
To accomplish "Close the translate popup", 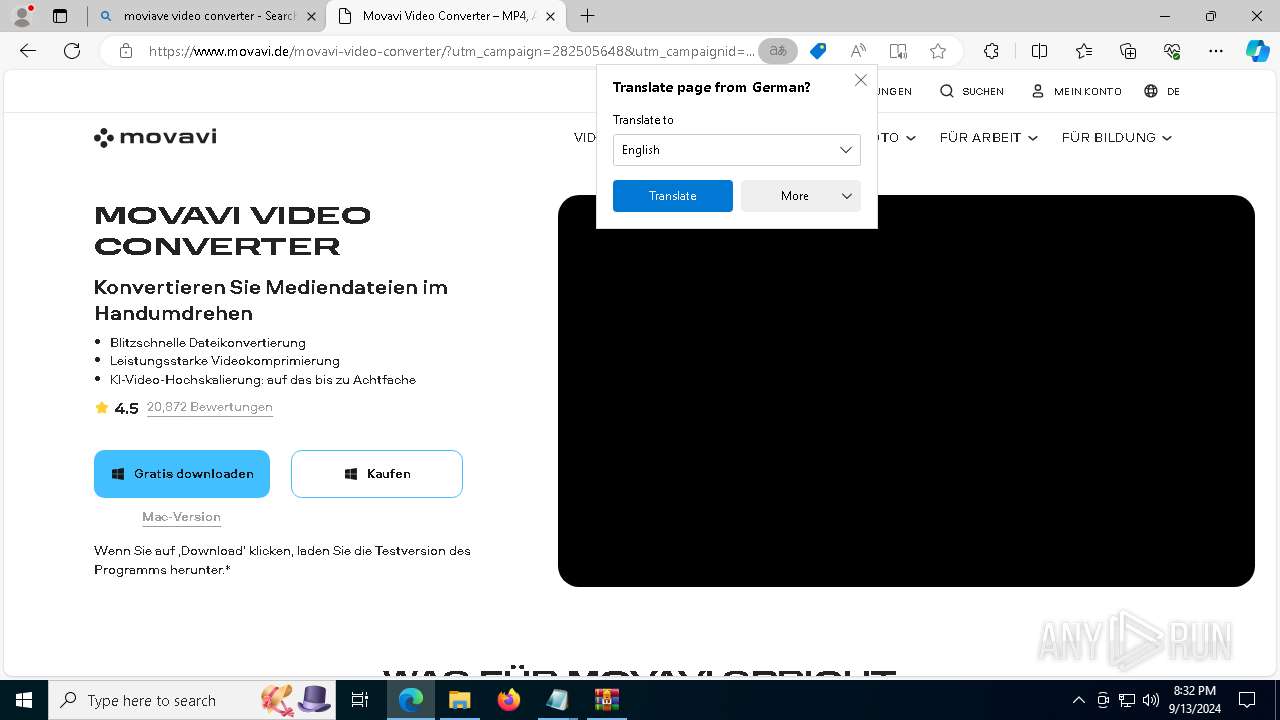I will tap(860, 80).
